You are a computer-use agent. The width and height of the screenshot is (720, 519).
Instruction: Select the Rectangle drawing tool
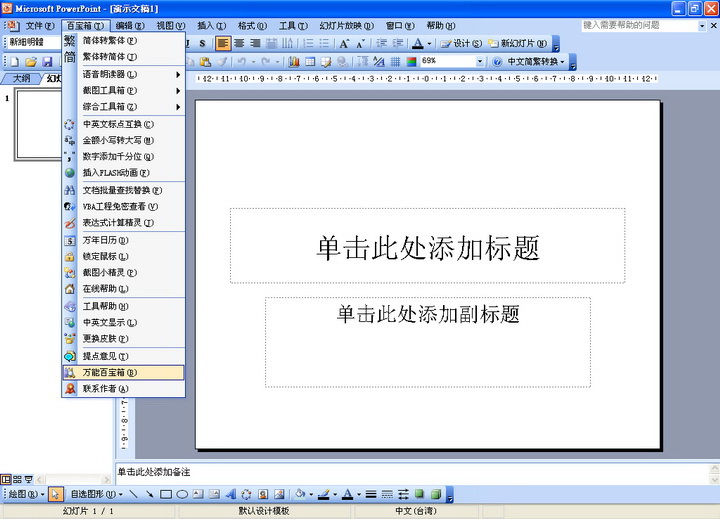[166, 495]
